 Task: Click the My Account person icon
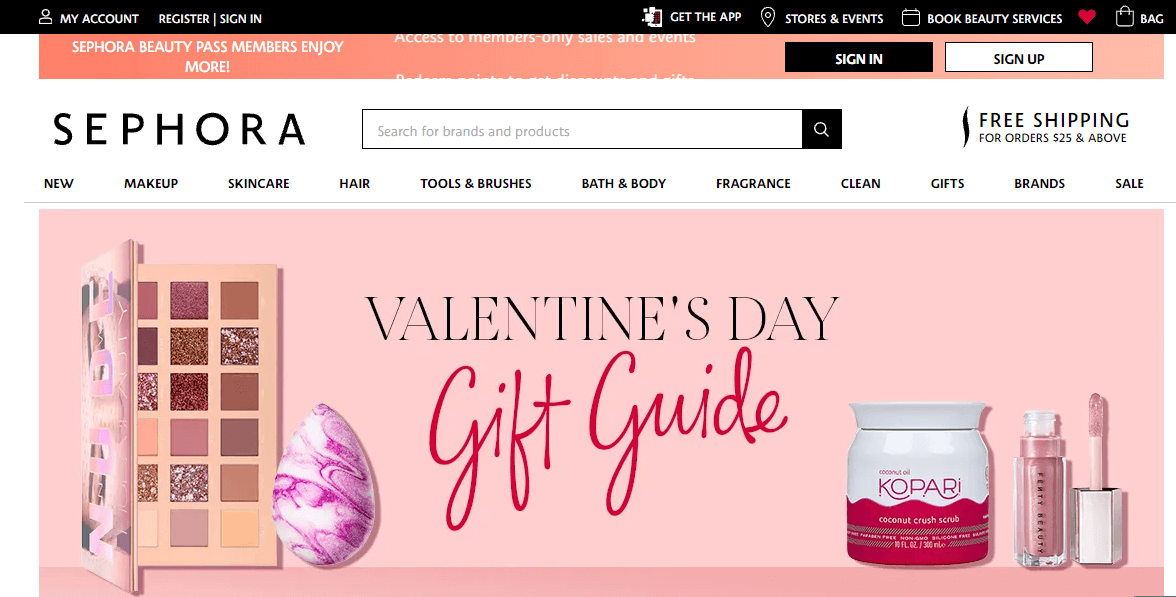[x=46, y=17]
